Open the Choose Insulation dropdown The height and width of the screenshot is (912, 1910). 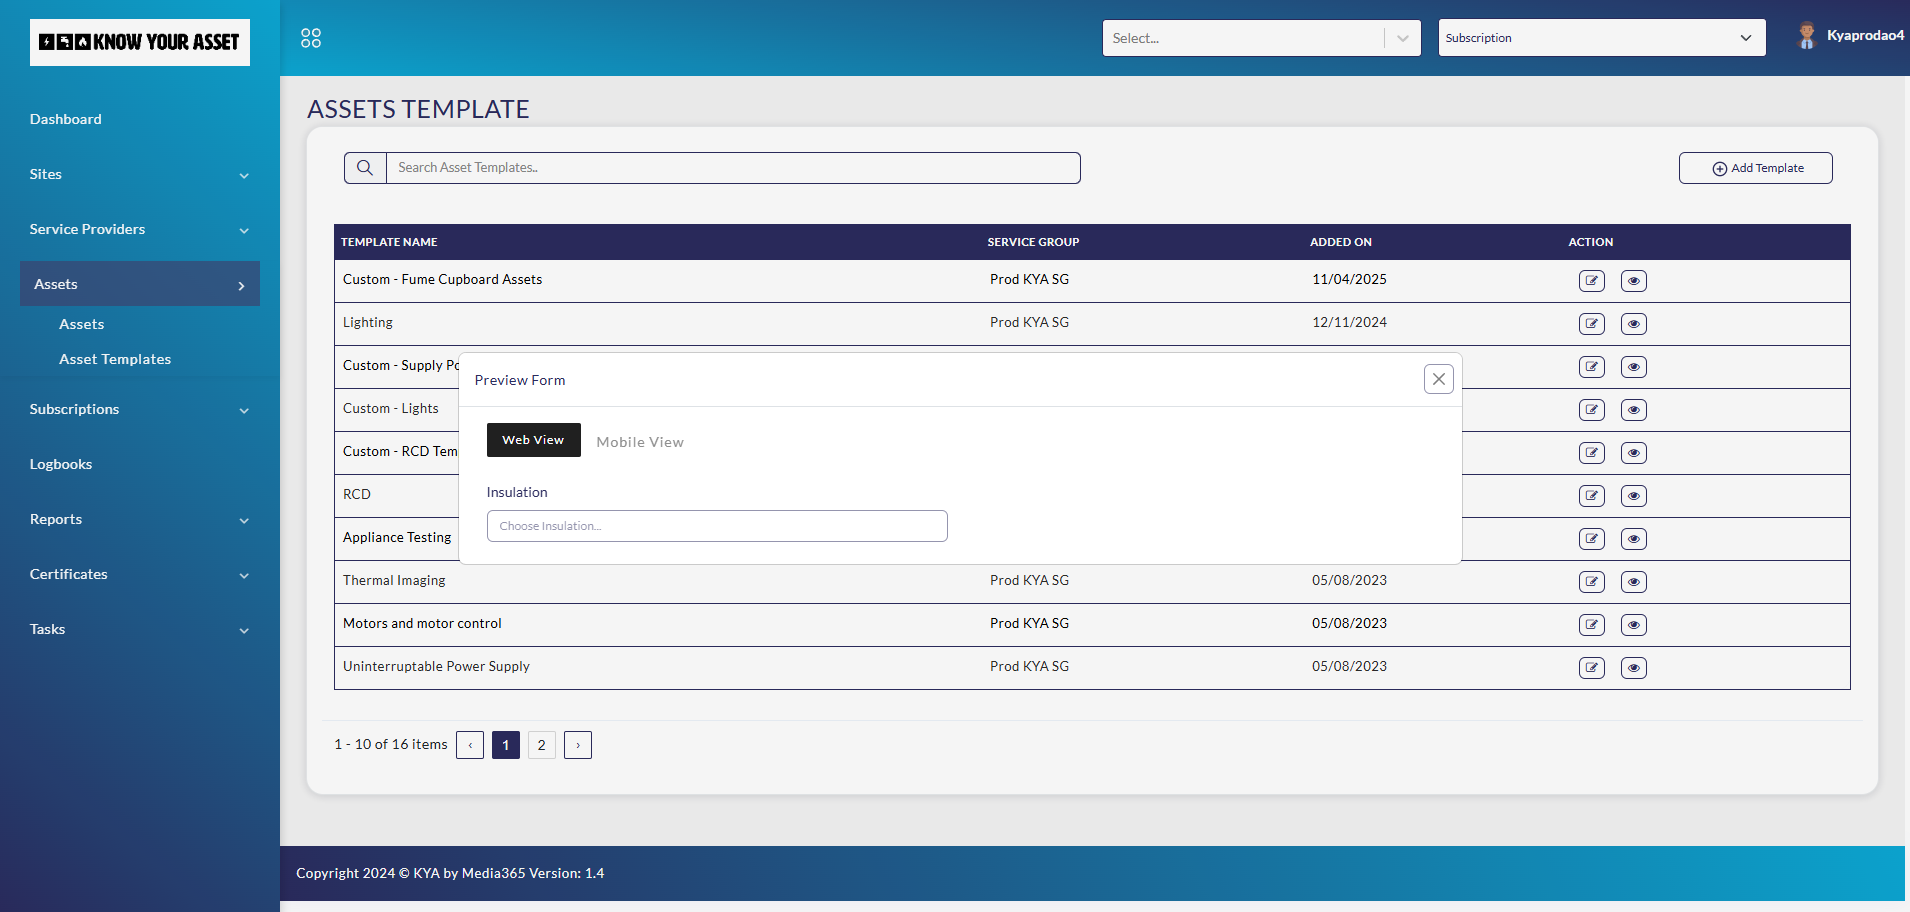click(x=716, y=526)
